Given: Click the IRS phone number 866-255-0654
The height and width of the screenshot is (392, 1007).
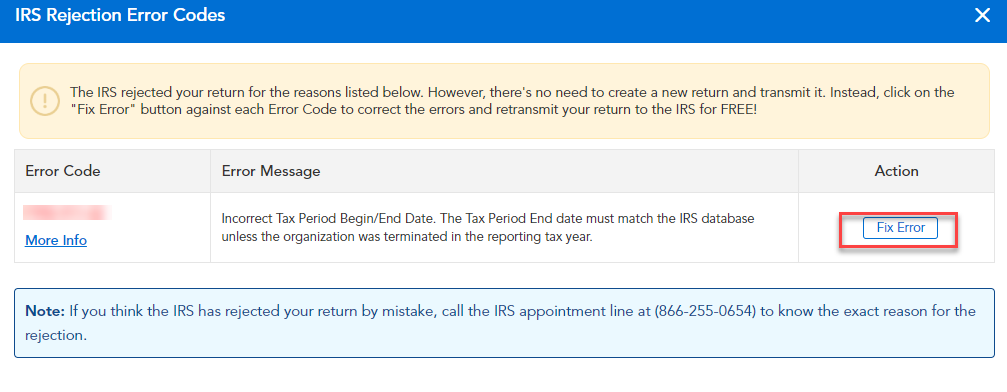Looking at the screenshot, I should [x=703, y=312].
